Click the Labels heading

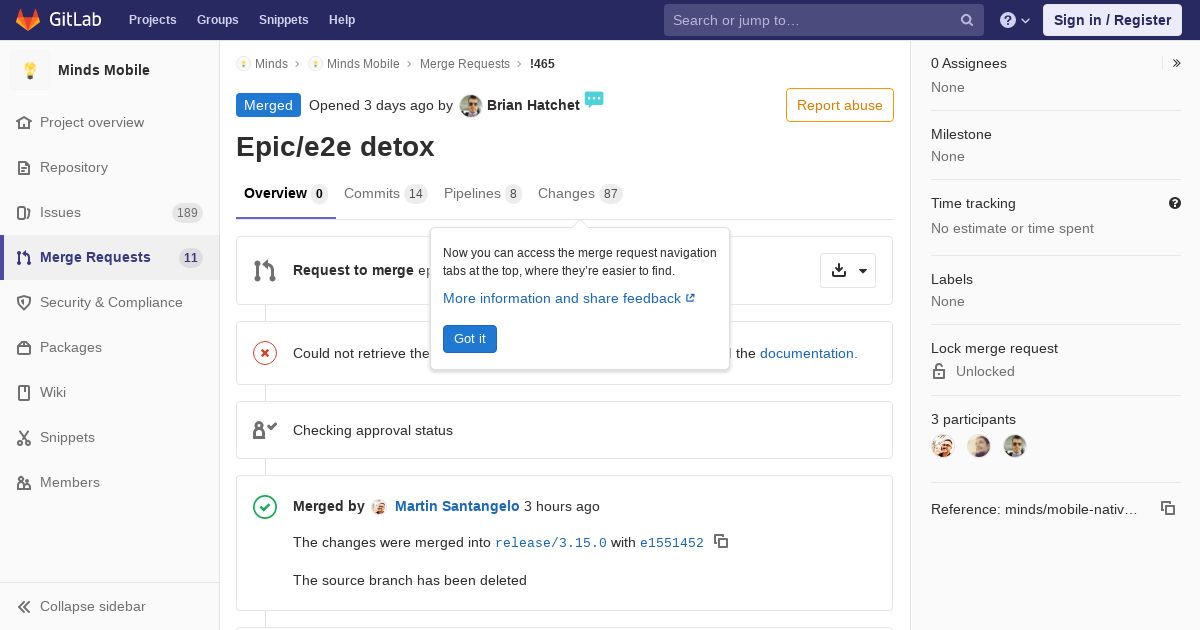952,279
